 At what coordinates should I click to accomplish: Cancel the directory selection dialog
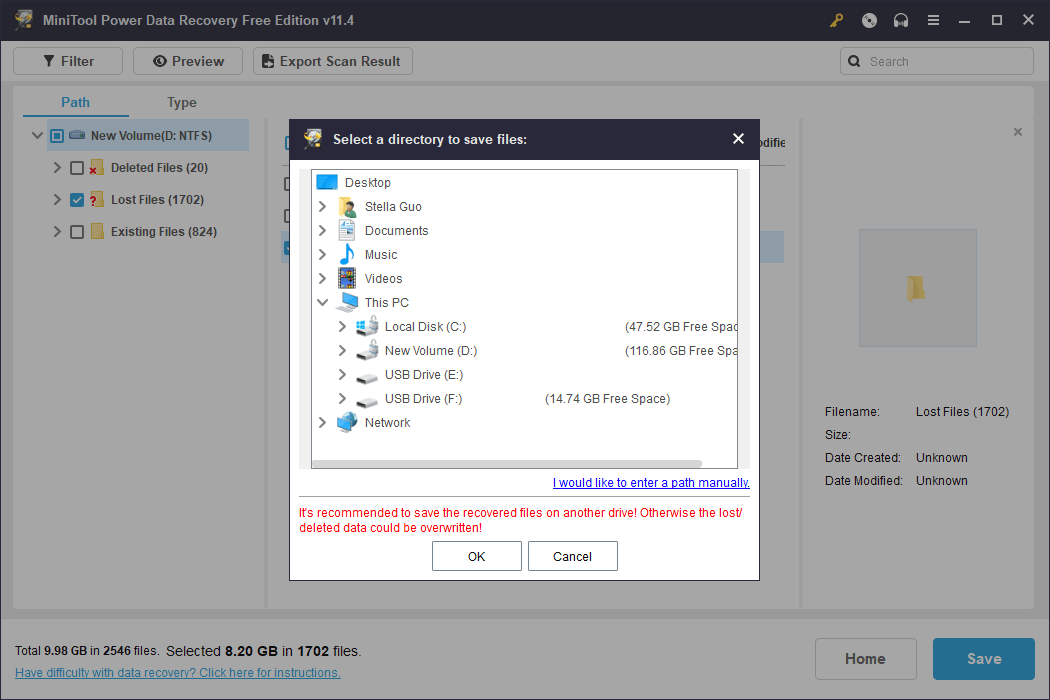click(x=573, y=556)
